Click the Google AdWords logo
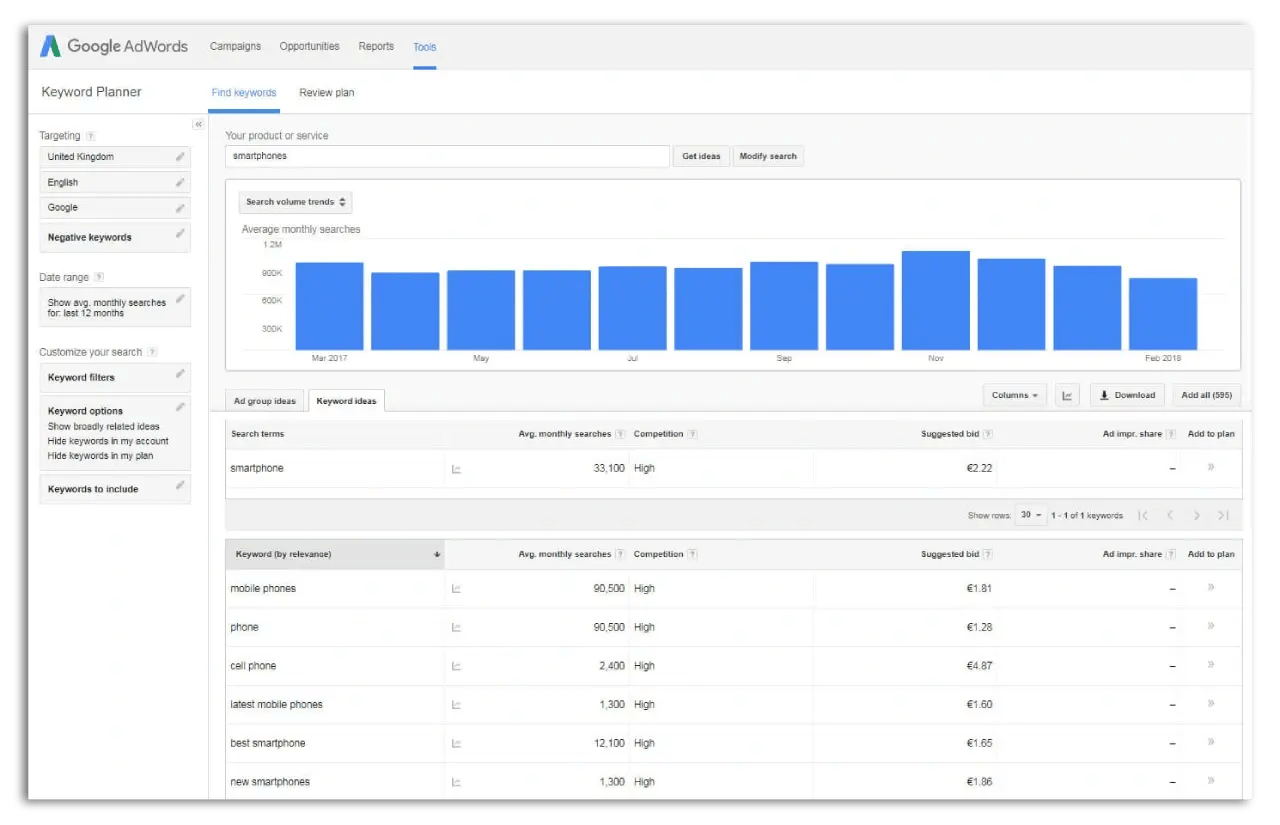This screenshot has width=1280, height=825. [x=113, y=46]
